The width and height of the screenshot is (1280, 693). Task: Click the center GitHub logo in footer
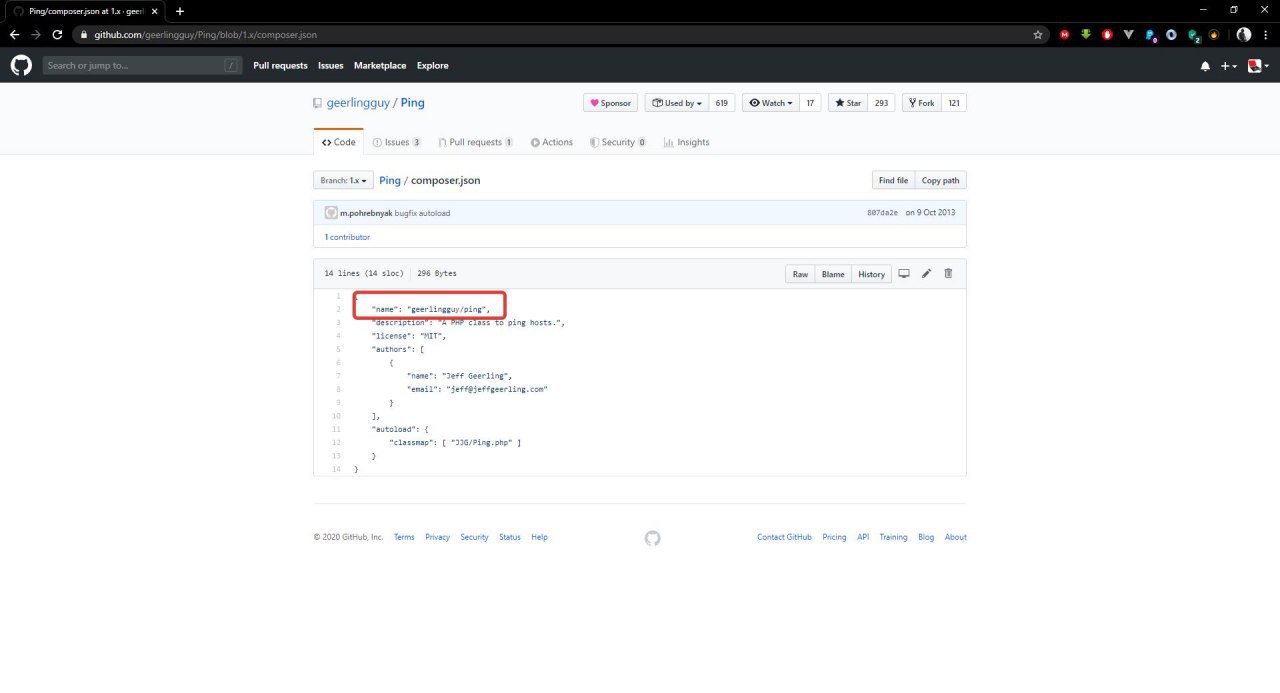(x=652, y=538)
